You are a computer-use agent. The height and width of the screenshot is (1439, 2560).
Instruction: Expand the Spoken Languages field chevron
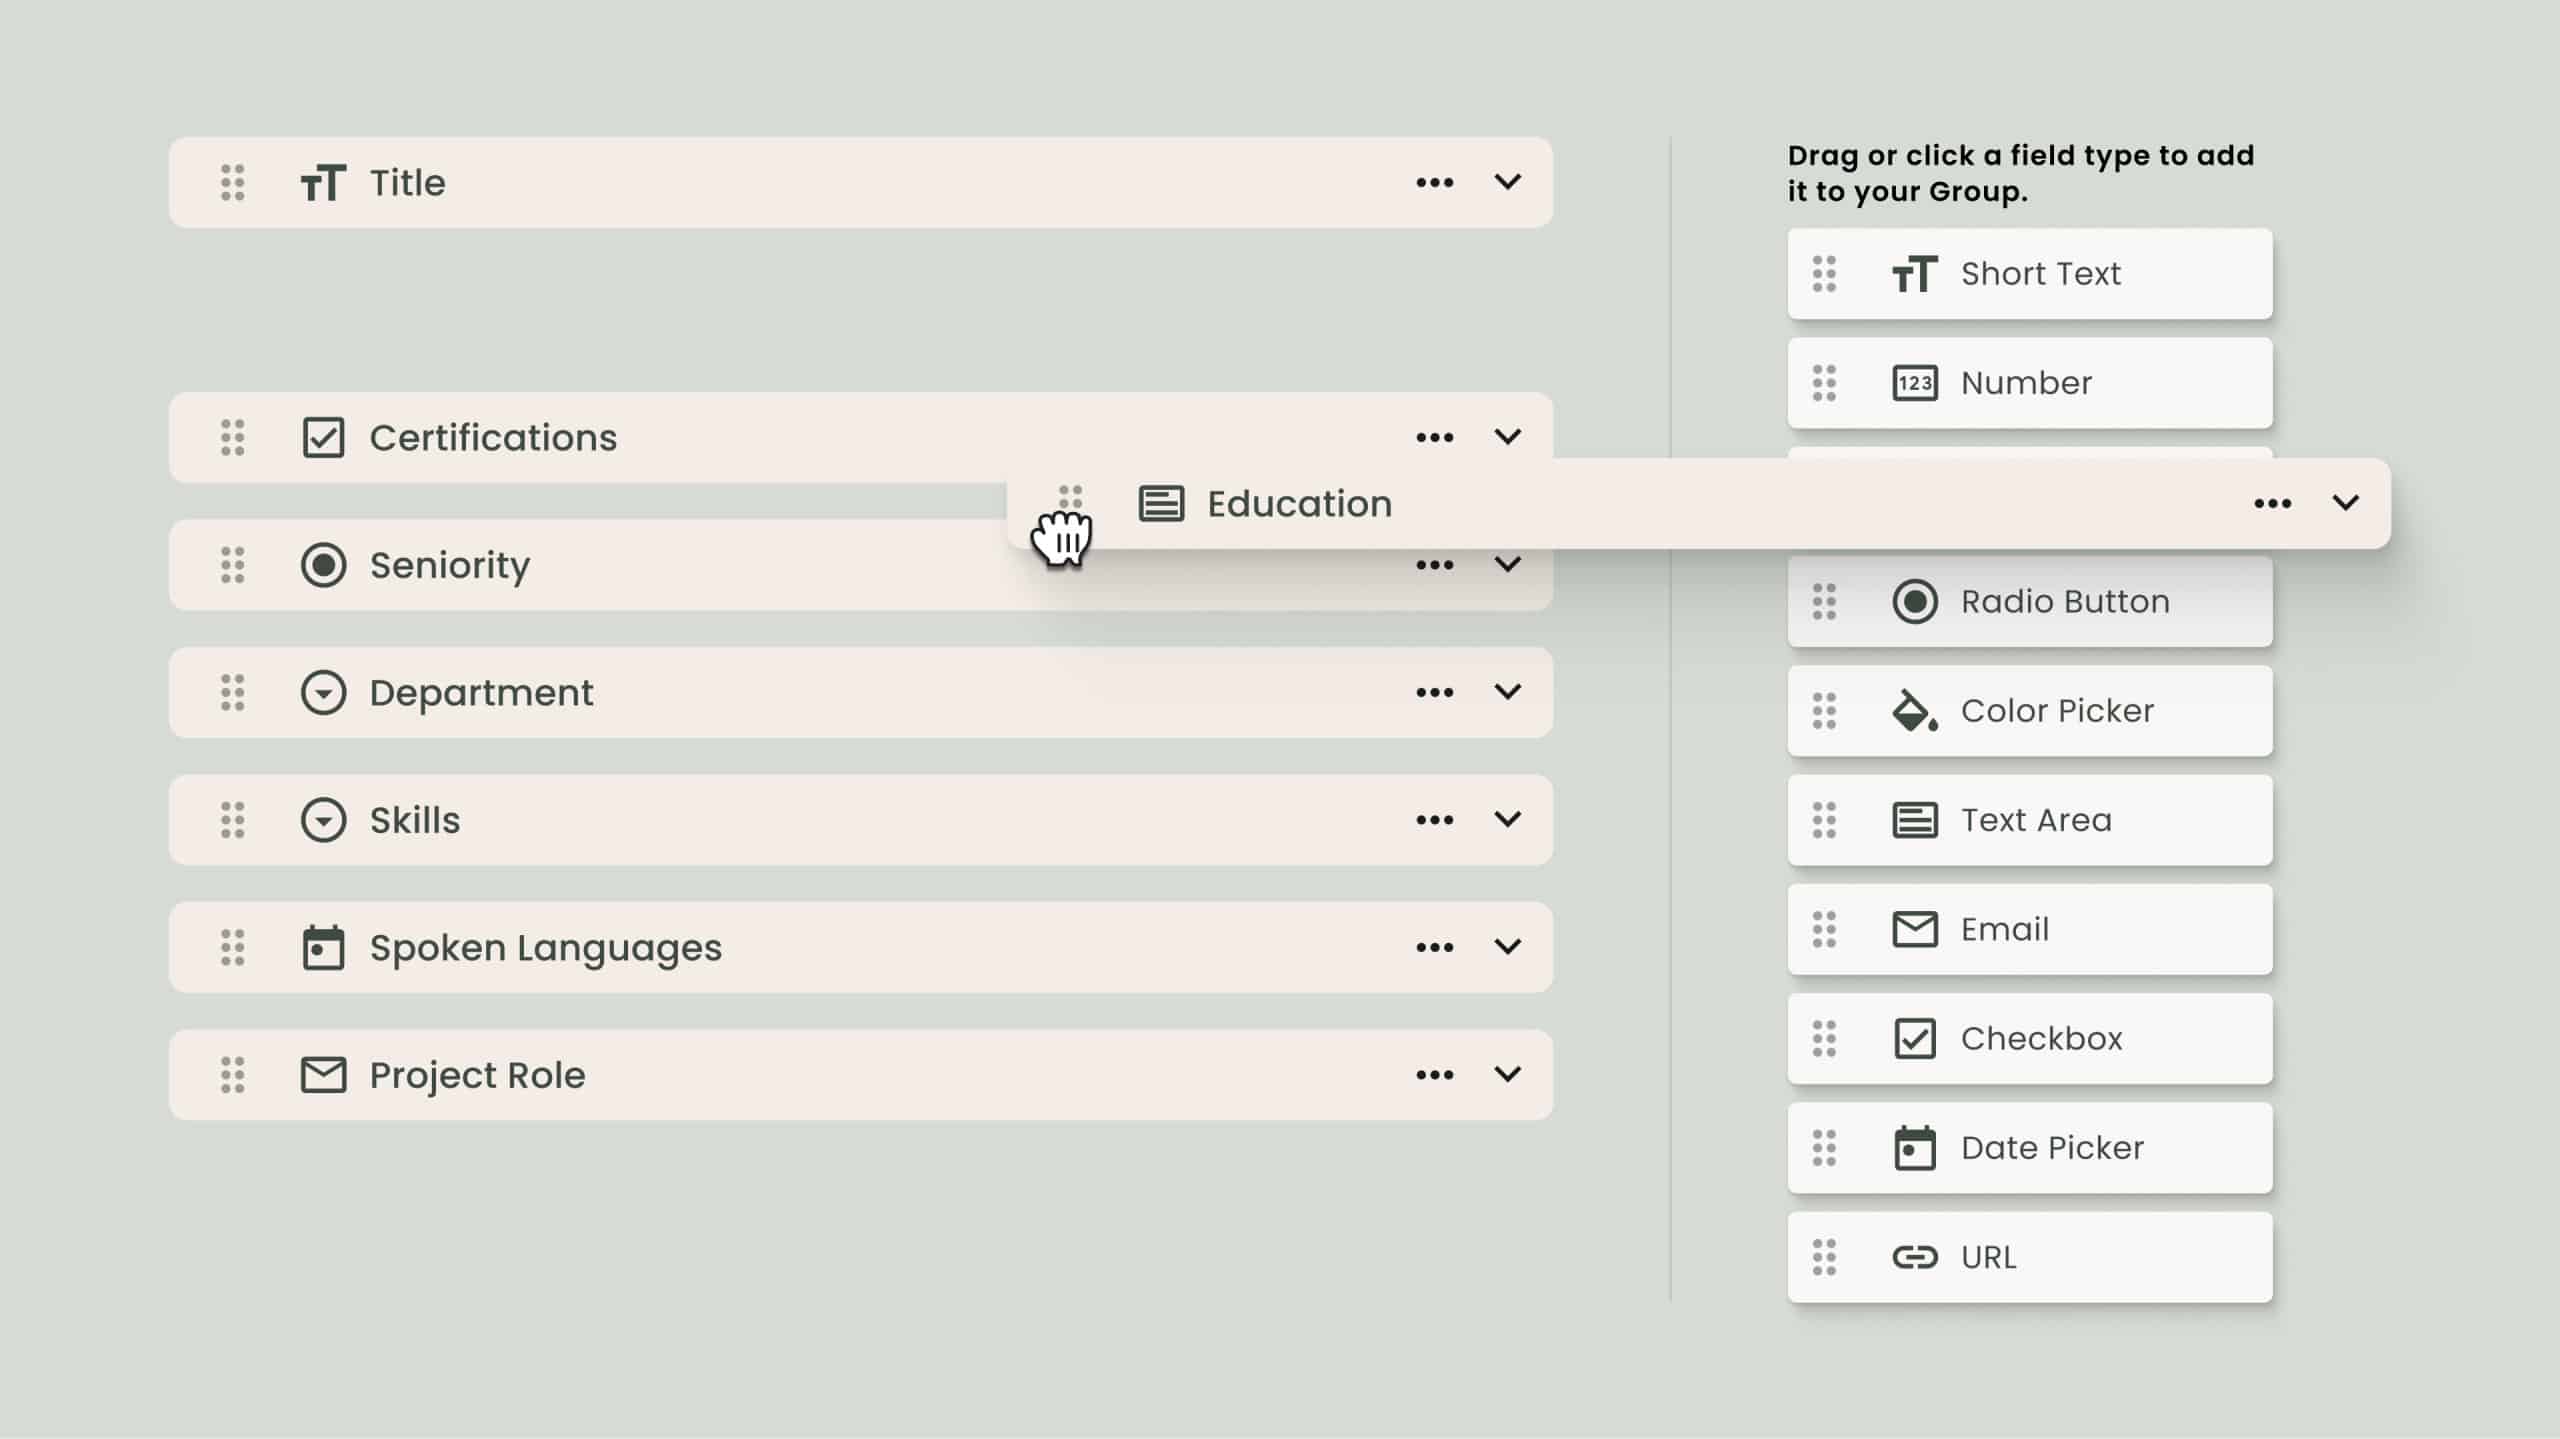coord(1507,947)
